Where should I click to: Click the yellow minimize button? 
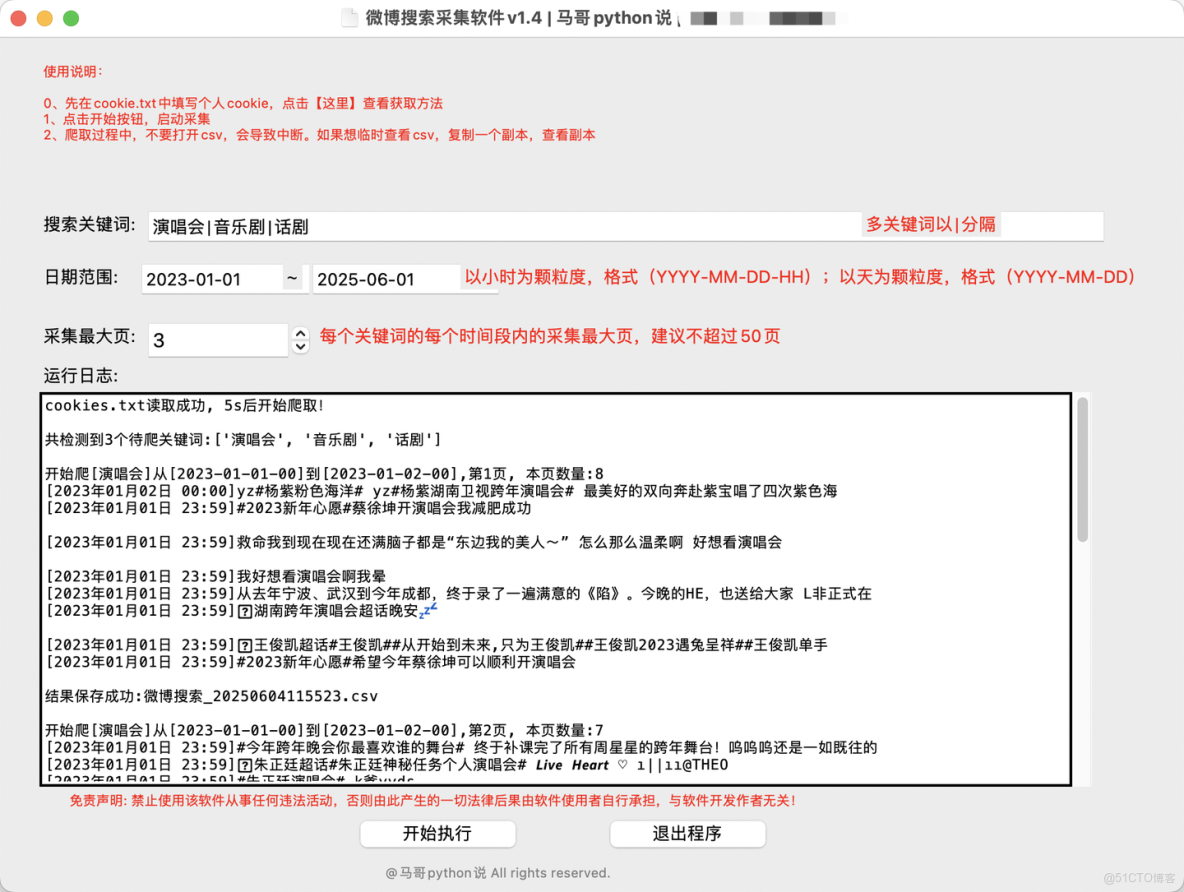click(x=44, y=17)
